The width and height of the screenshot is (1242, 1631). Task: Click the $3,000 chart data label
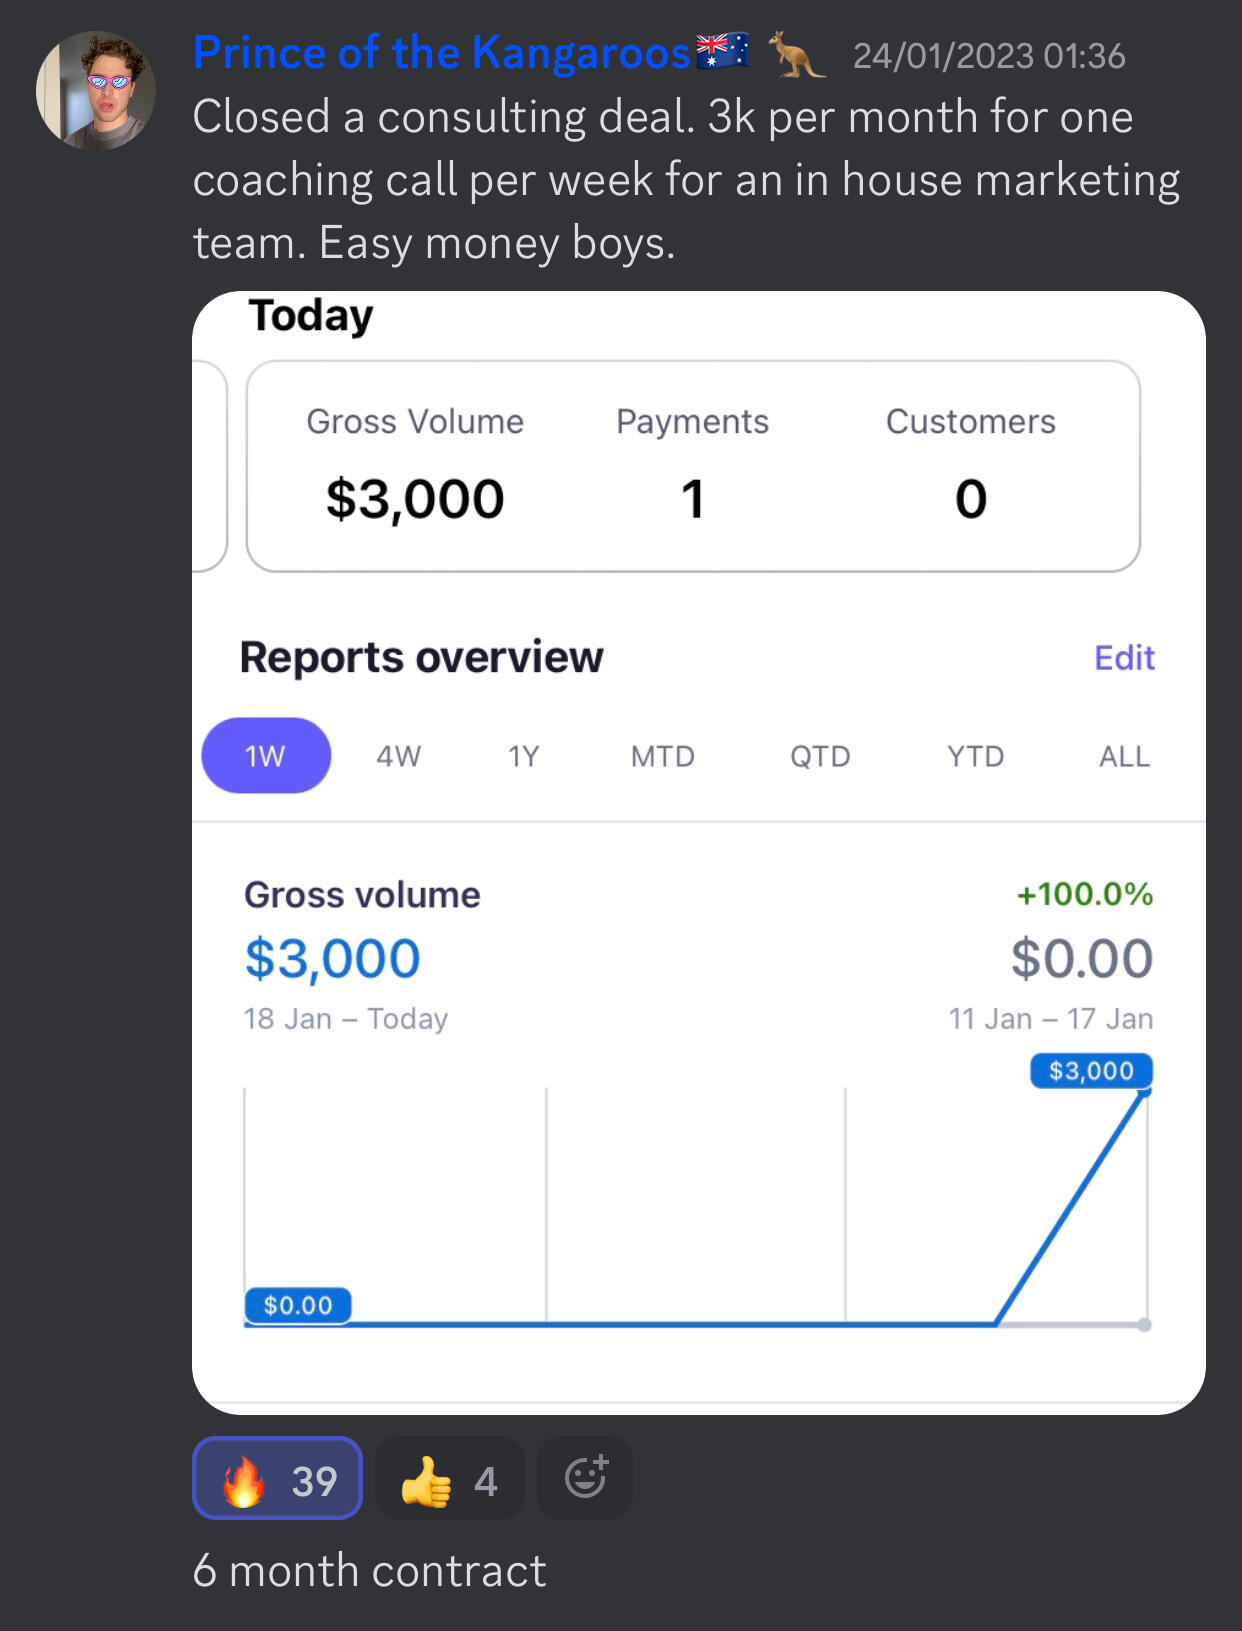(1091, 1071)
